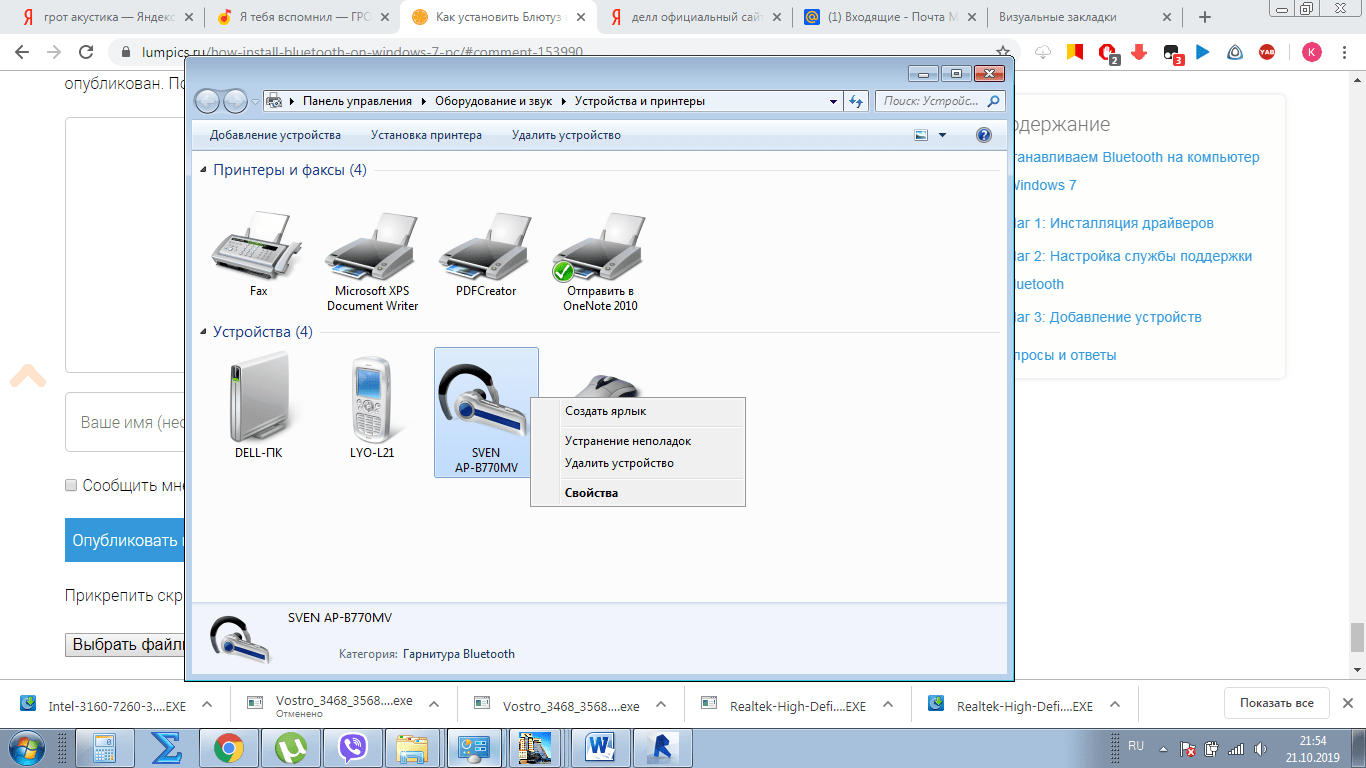1366x768 pixels.
Task: Open uTorrent from the taskbar
Action: point(291,748)
